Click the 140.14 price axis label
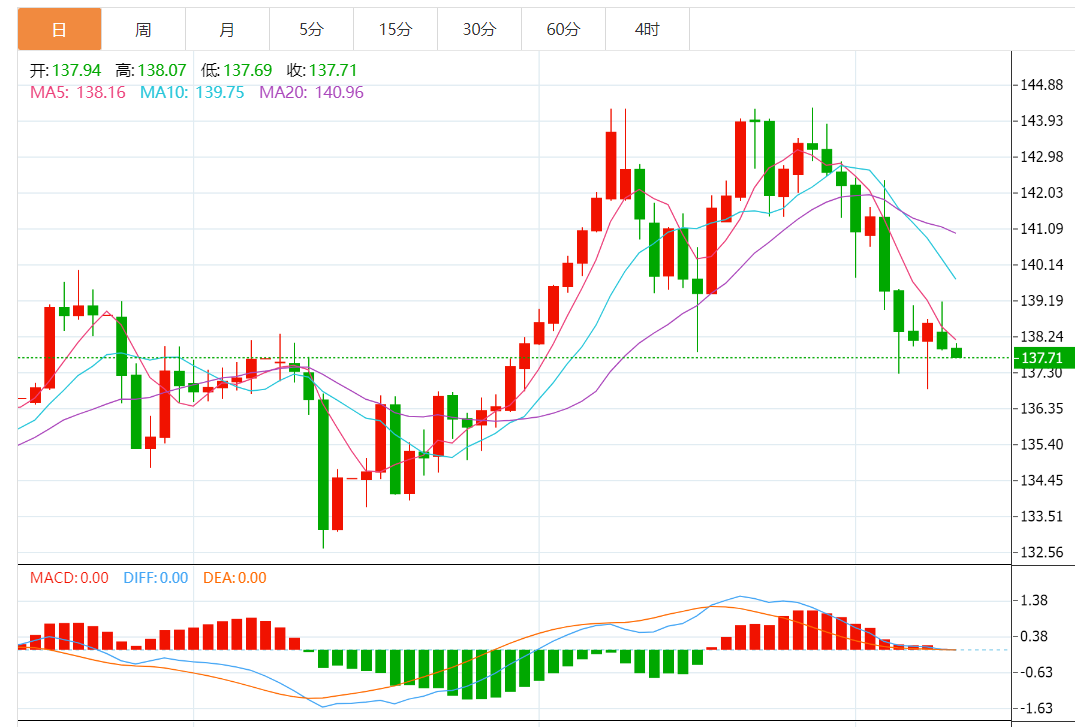 point(1041,265)
